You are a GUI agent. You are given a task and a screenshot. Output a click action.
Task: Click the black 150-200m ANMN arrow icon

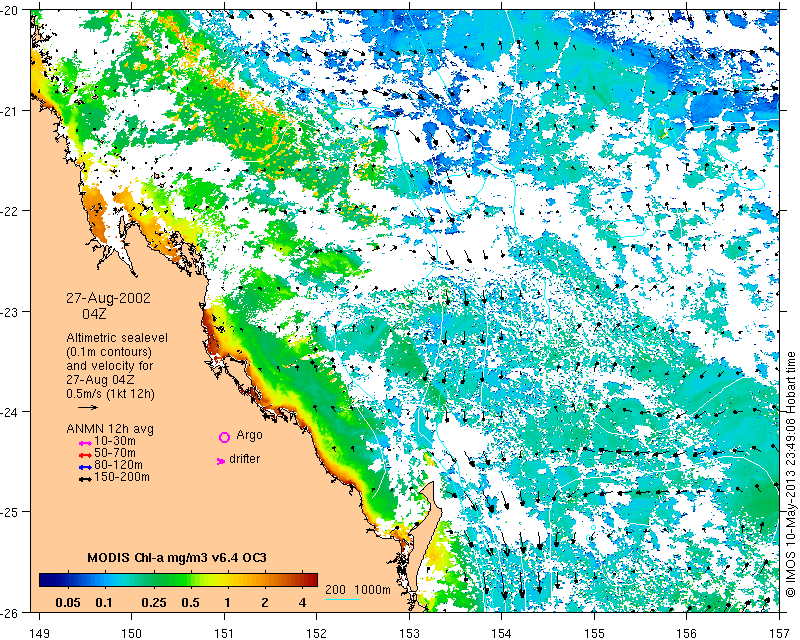[x=85, y=479]
